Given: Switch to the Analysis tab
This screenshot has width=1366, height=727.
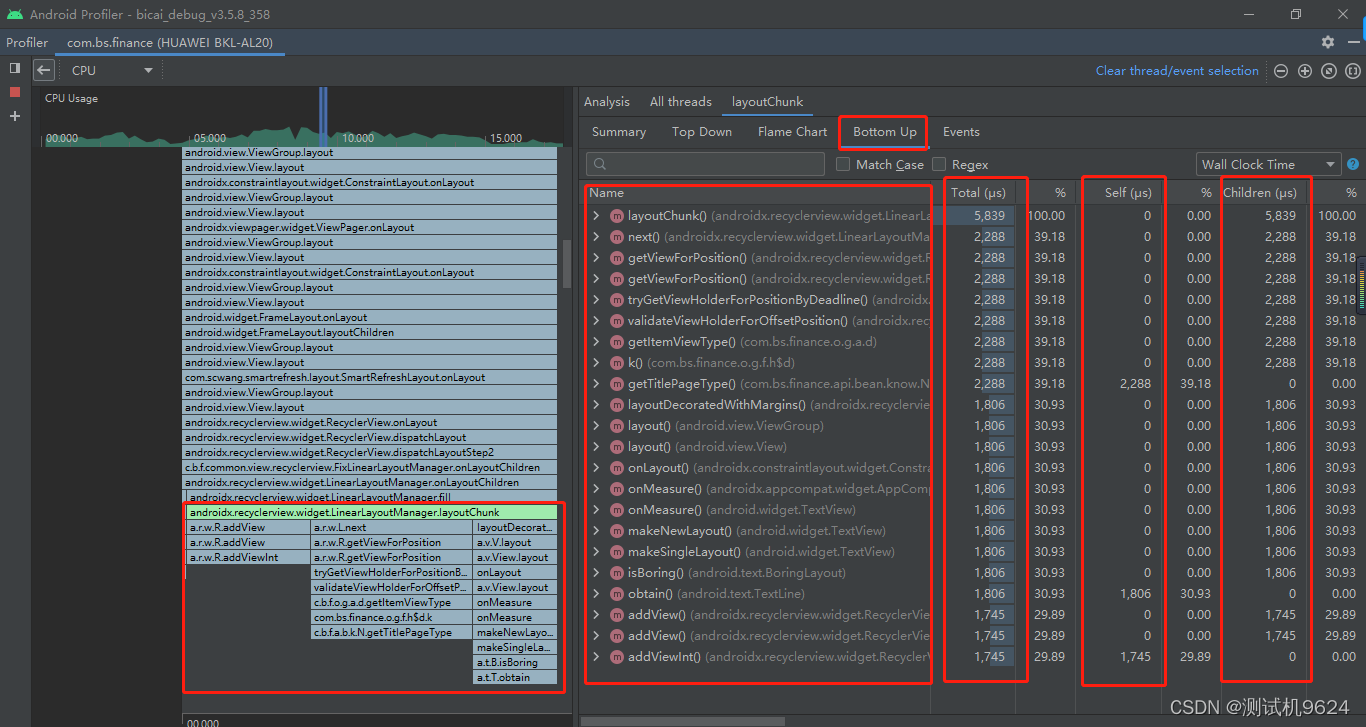Looking at the screenshot, I should pyautogui.click(x=607, y=102).
